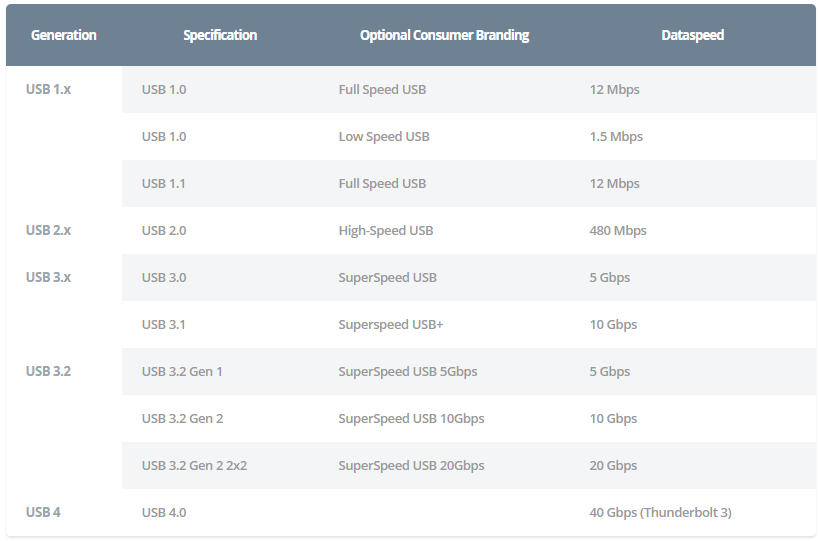Click the USB 2.x generation label
The image size is (820, 541).
click(48, 230)
